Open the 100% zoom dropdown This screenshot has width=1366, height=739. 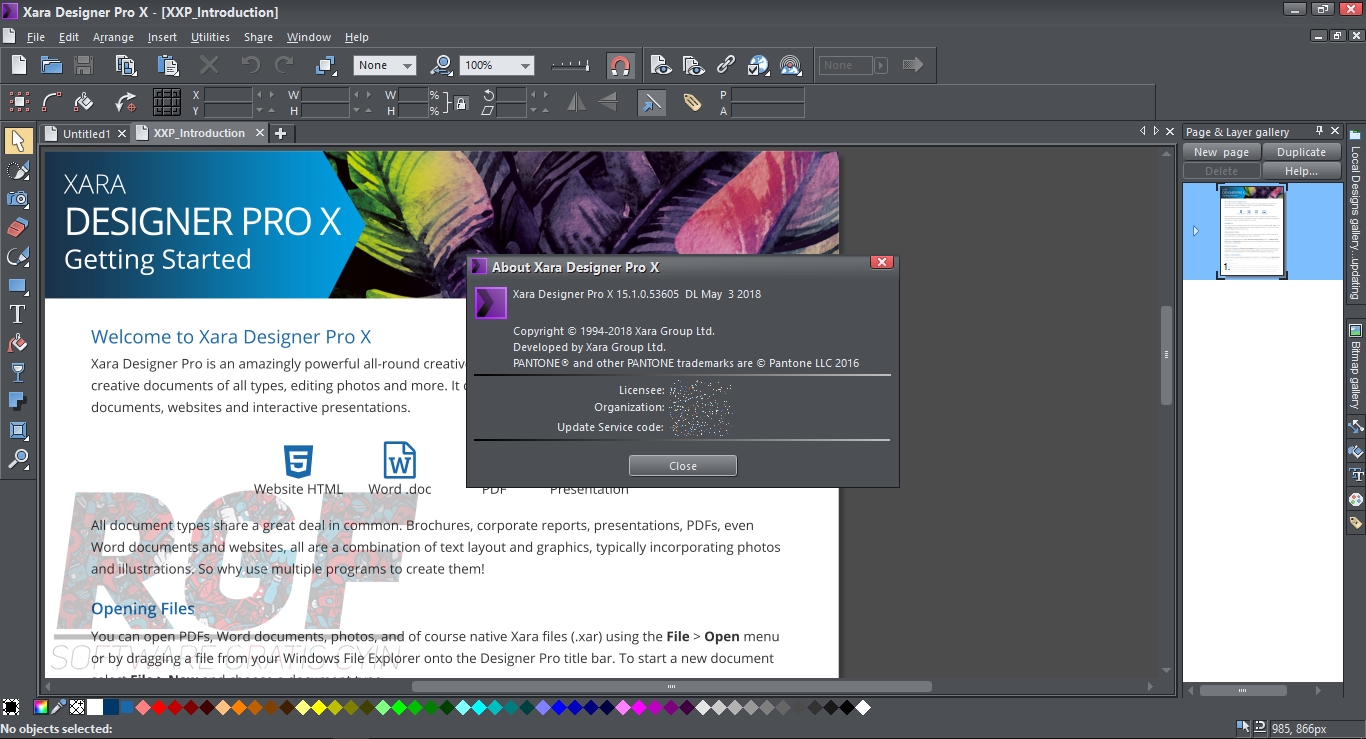497,65
